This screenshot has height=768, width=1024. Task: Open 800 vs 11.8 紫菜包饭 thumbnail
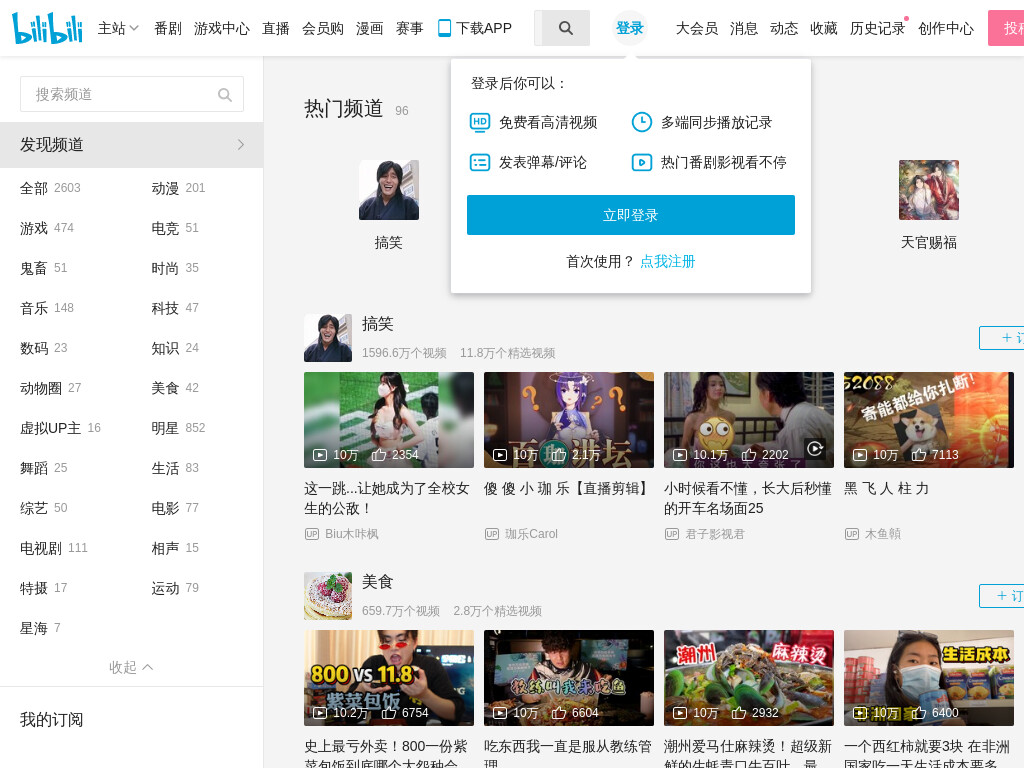tap(389, 678)
